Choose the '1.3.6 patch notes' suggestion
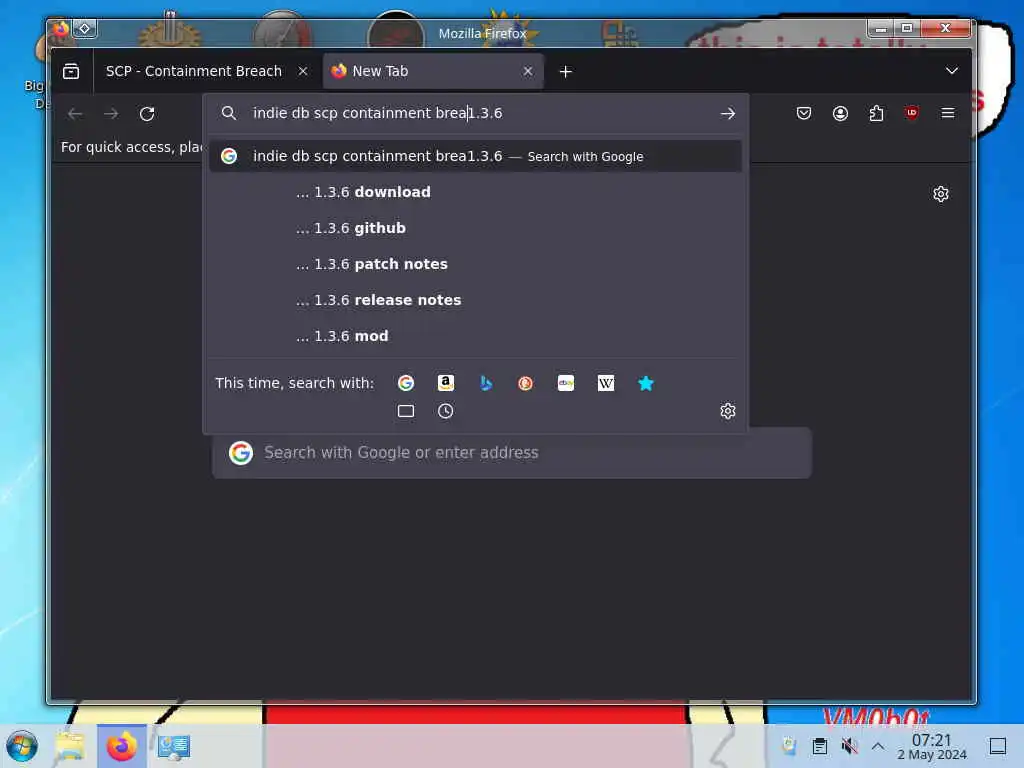 (x=475, y=264)
